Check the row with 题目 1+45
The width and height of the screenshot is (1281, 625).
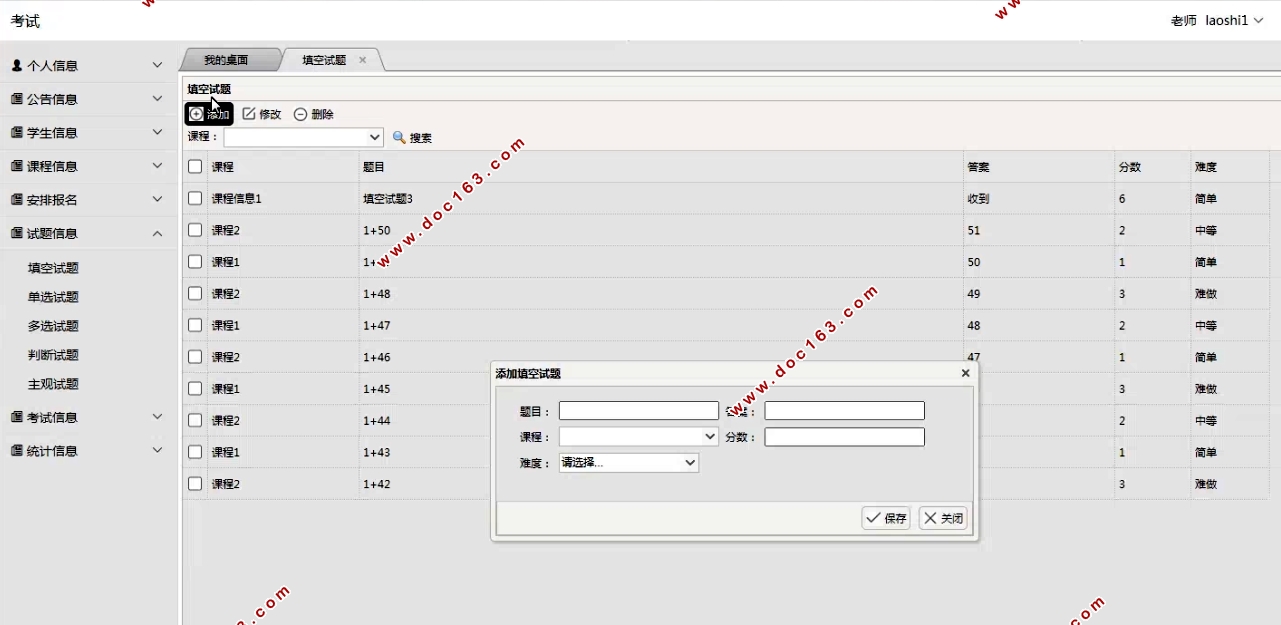click(195, 388)
